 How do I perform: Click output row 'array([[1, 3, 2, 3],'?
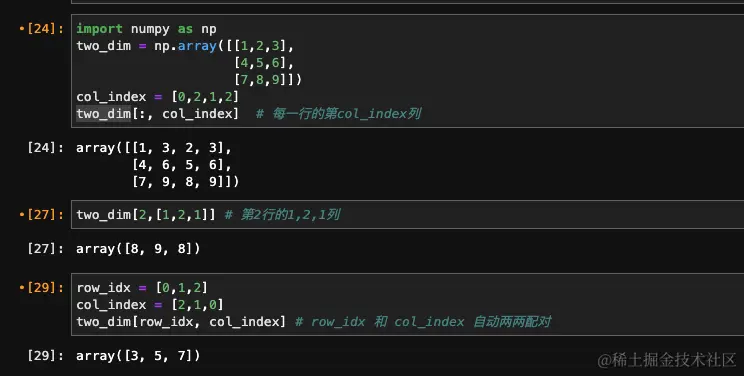tap(154, 148)
